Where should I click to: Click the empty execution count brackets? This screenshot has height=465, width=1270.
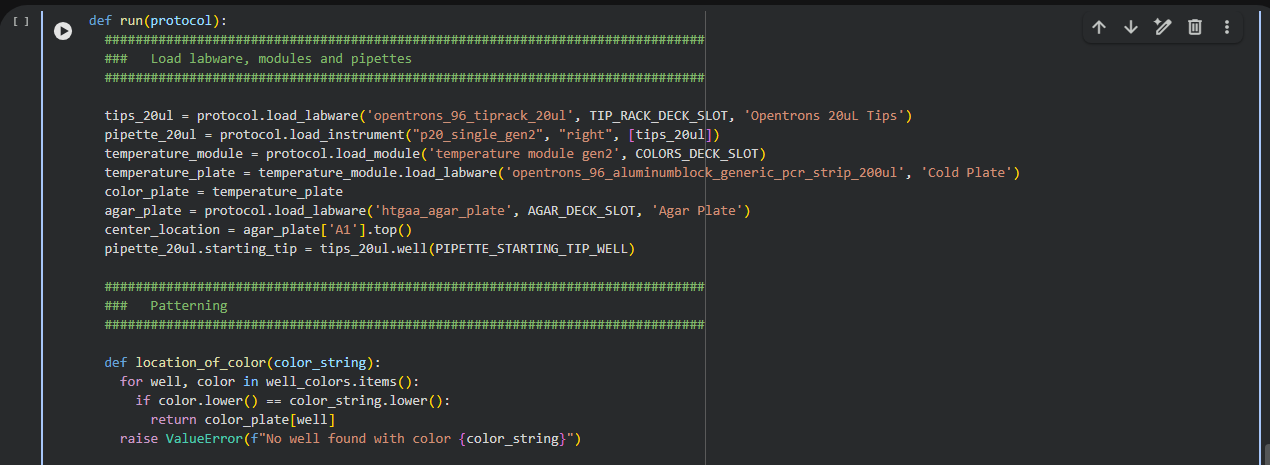pos(21,21)
